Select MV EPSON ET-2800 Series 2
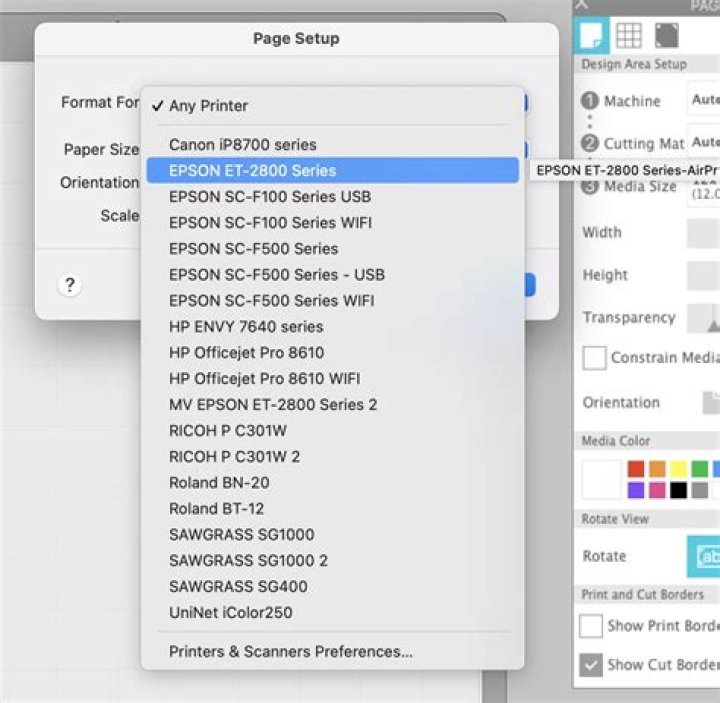The height and width of the screenshot is (703, 720). pos(332,405)
